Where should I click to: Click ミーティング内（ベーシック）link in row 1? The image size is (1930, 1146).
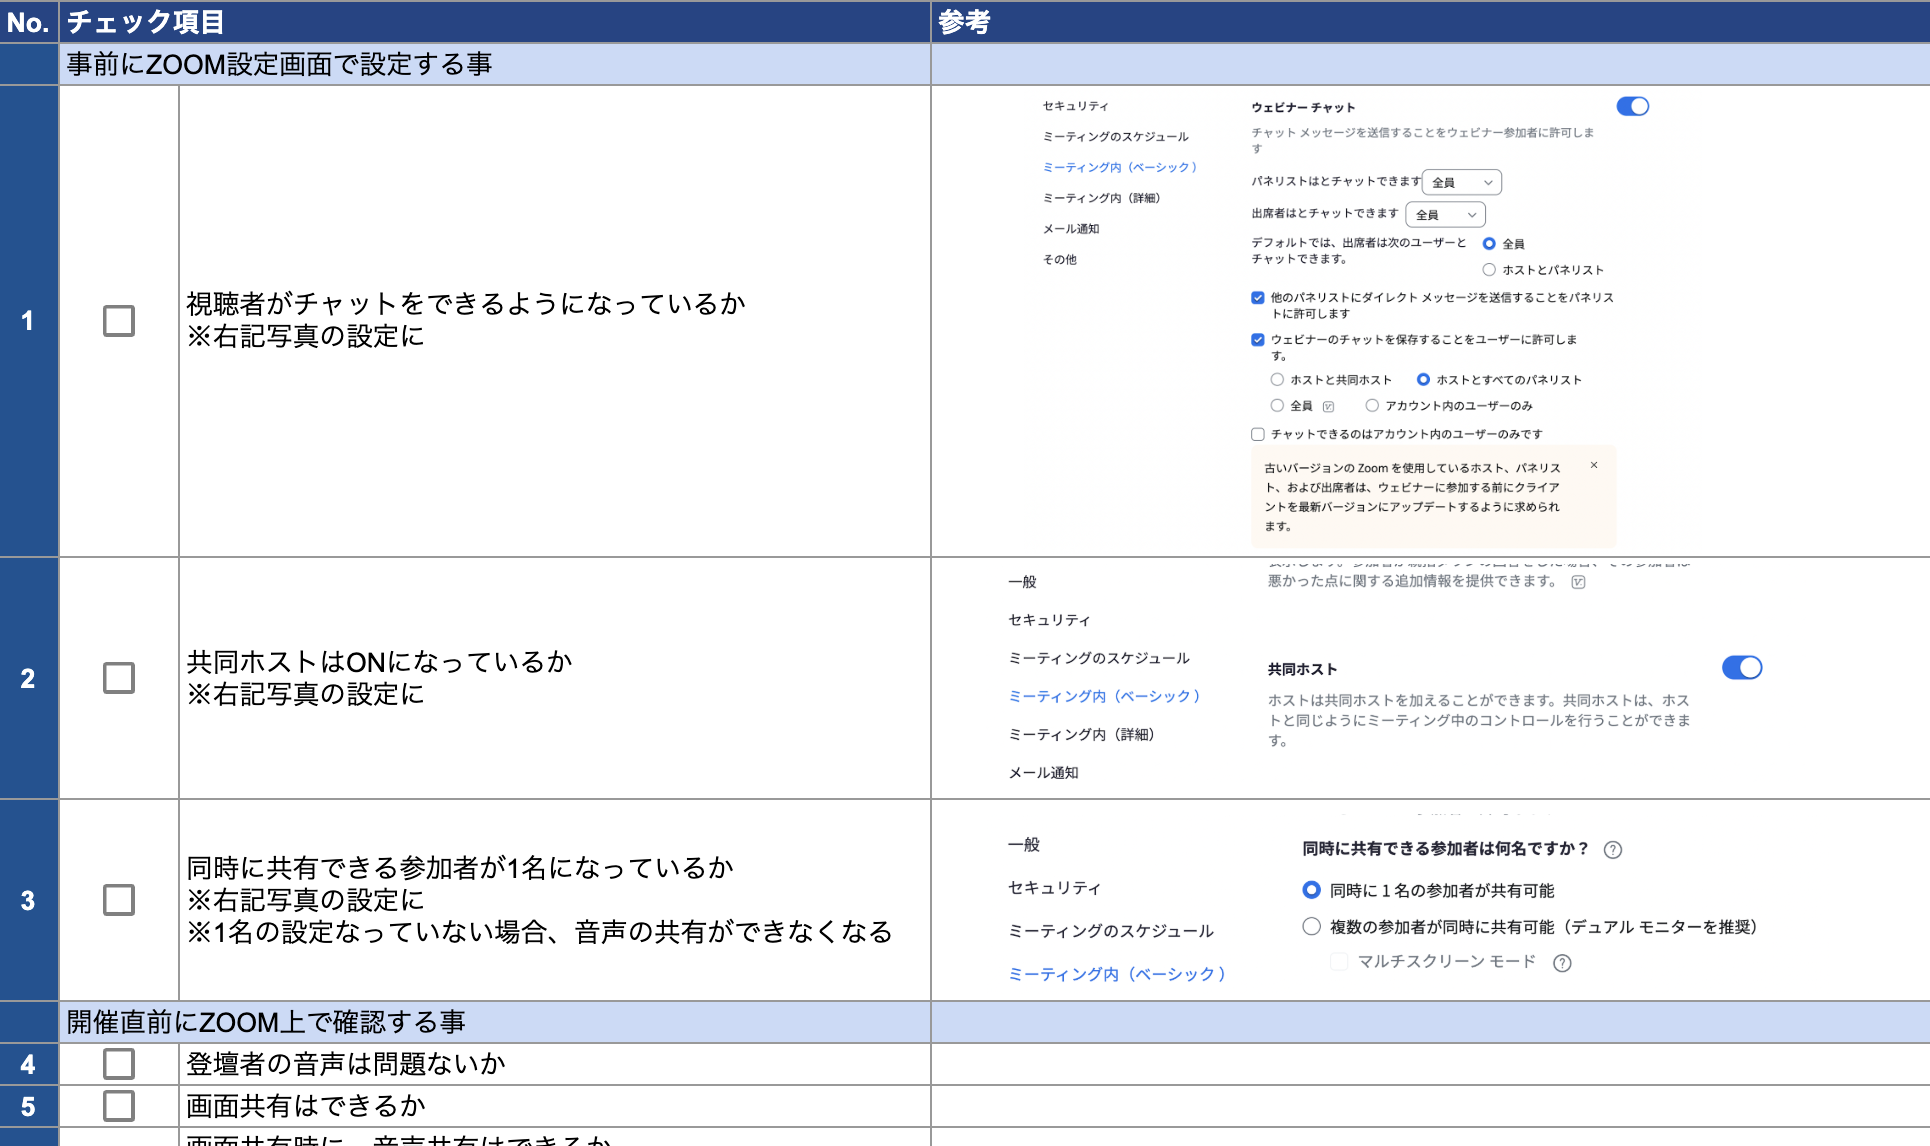pyautogui.click(x=1119, y=167)
